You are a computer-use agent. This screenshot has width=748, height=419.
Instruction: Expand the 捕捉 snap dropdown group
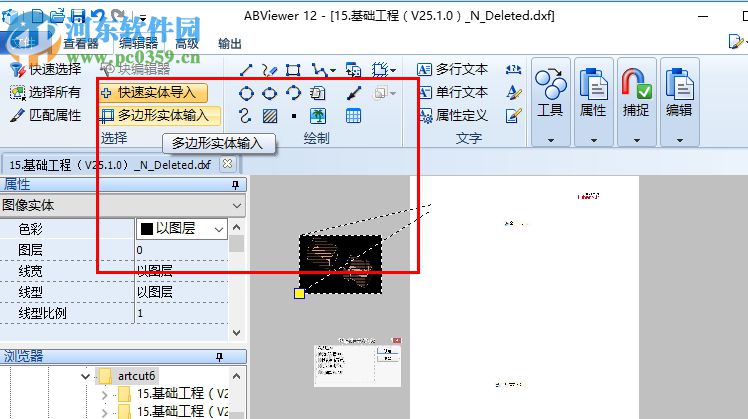coord(637,141)
